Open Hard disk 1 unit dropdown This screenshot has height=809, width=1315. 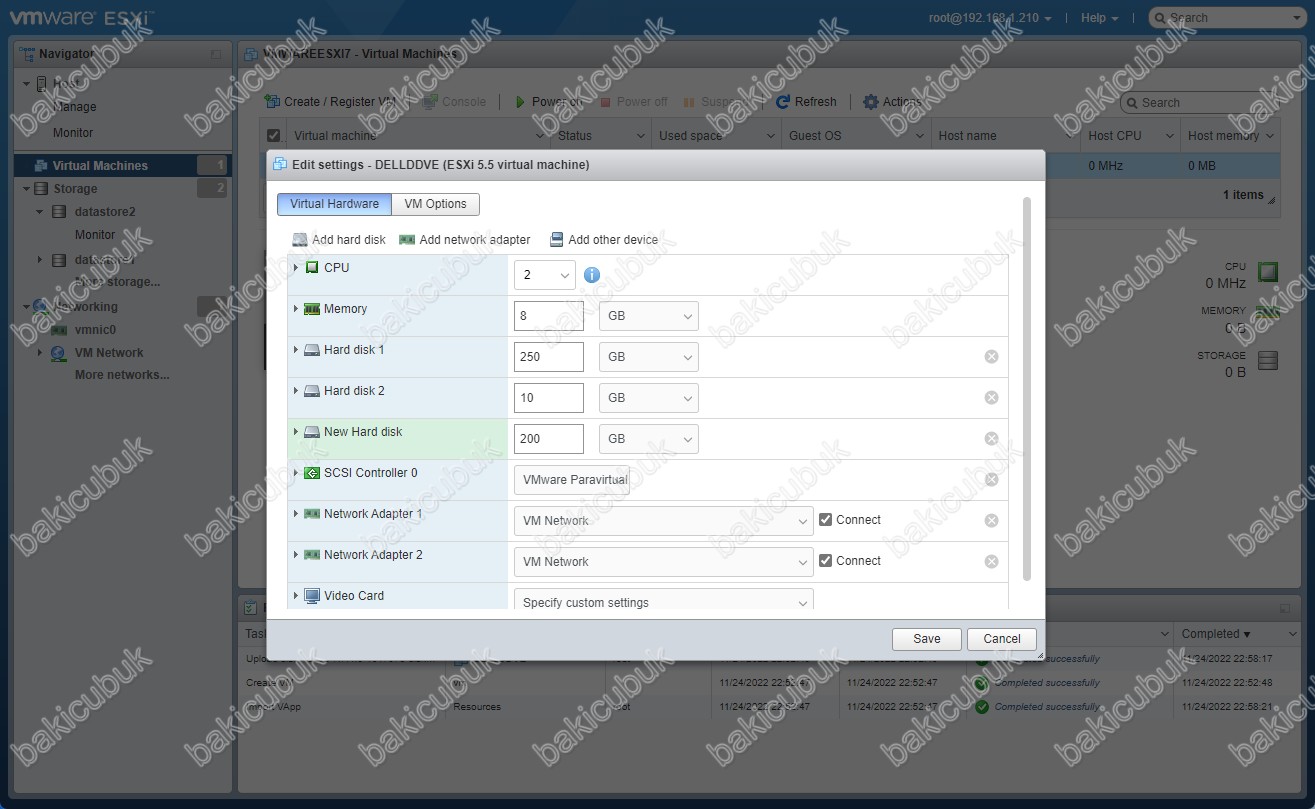pyautogui.click(x=649, y=357)
